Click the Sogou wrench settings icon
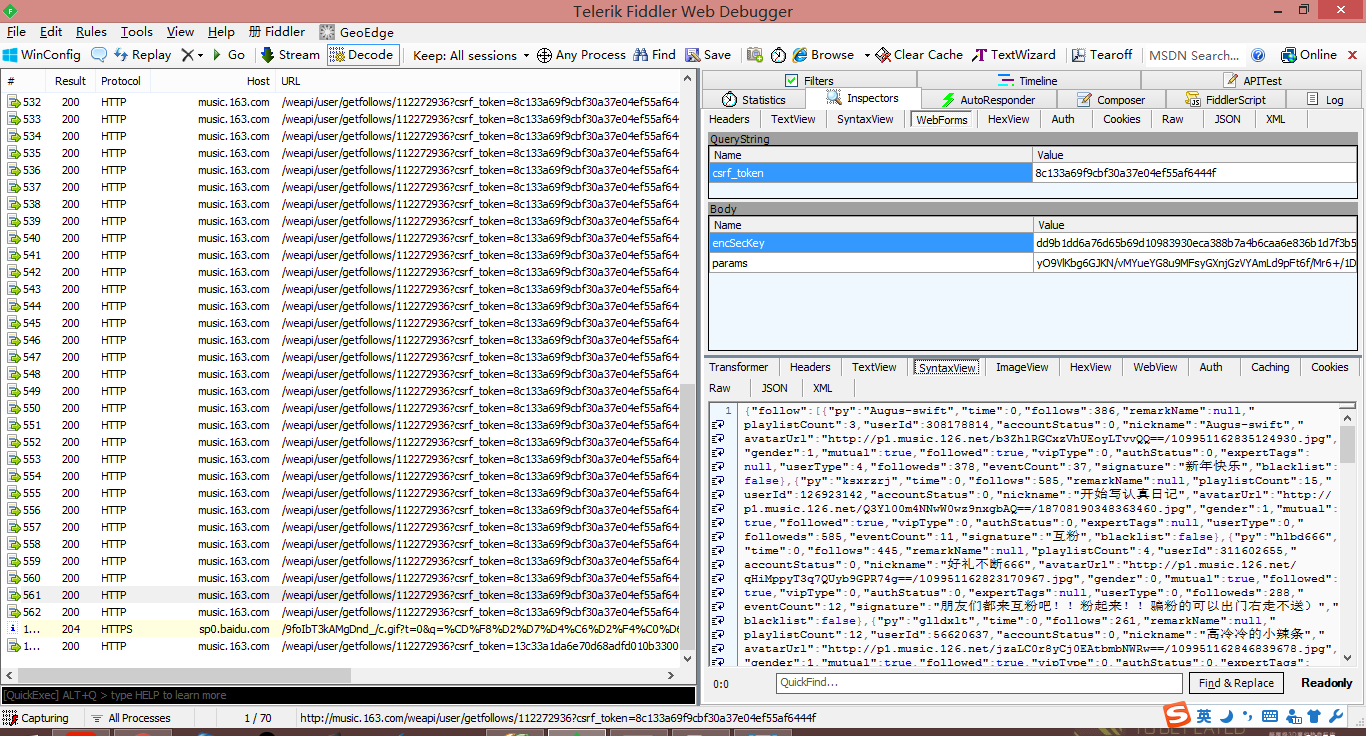The image size is (1366, 736). pos(1336,716)
